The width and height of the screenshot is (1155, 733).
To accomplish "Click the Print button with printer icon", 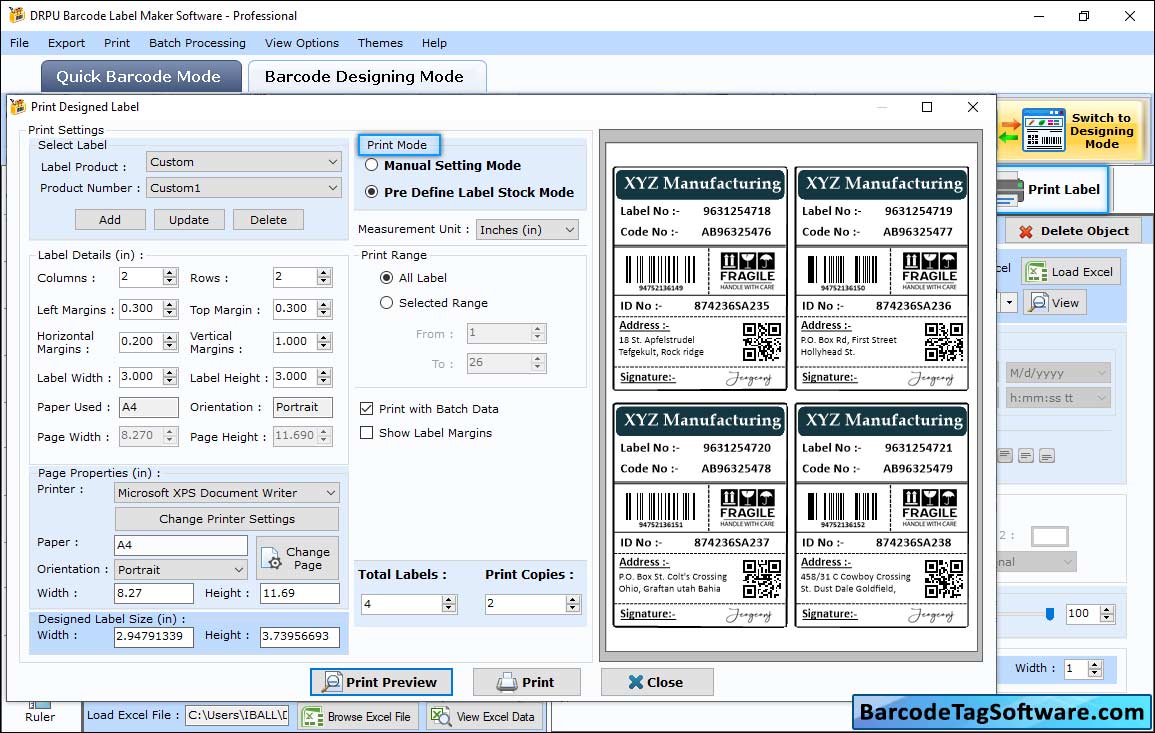I will click(526, 682).
